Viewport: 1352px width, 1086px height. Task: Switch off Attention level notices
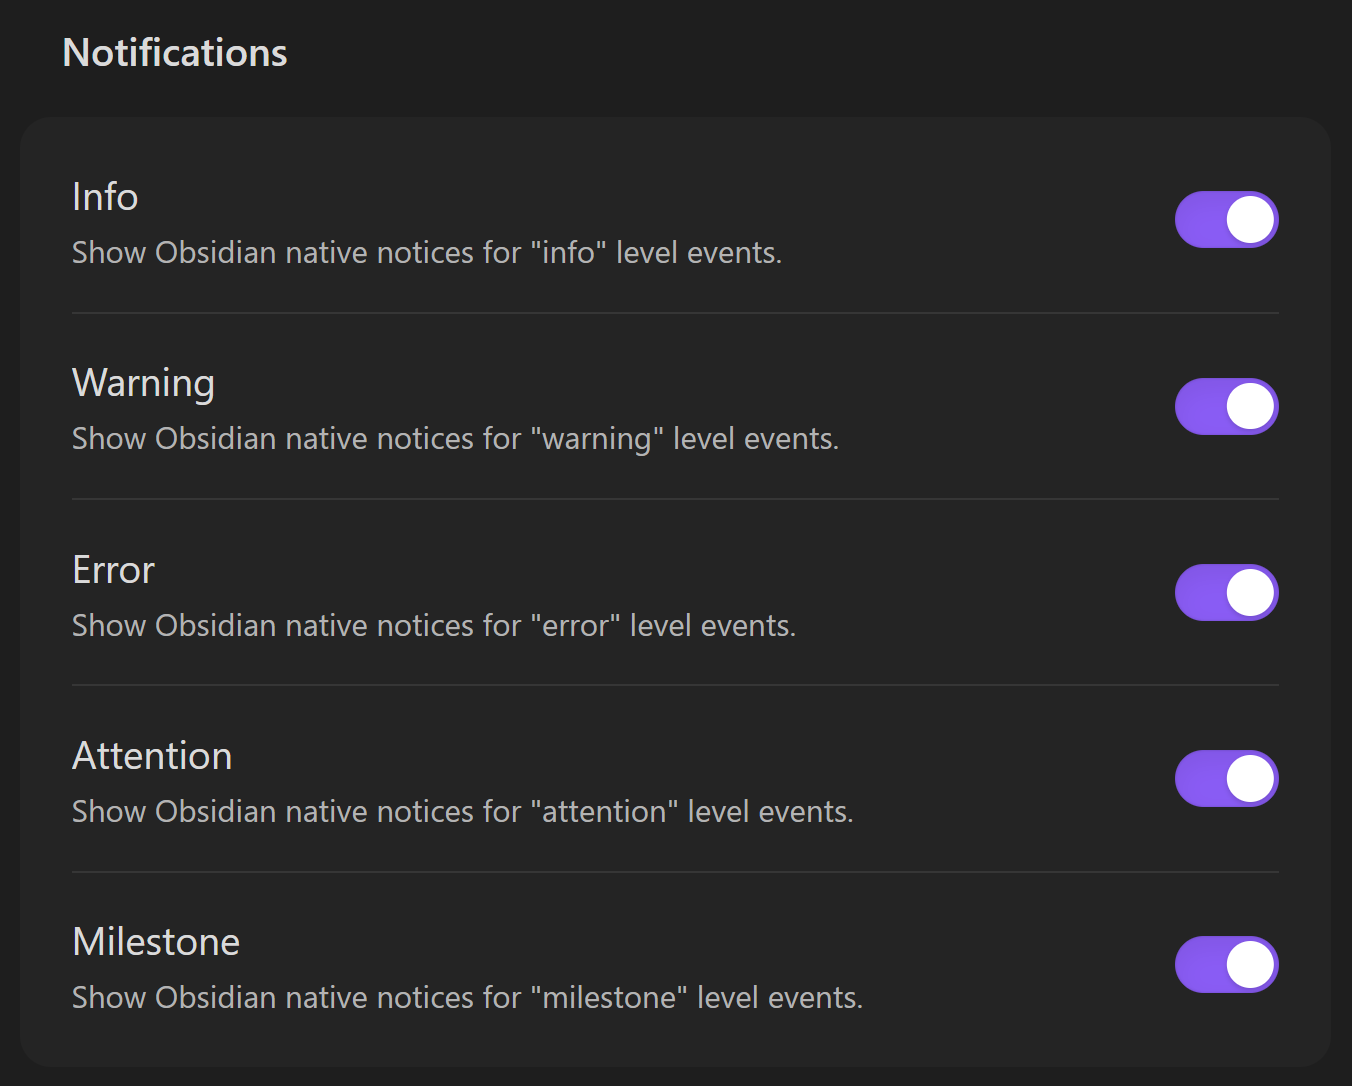tap(1226, 779)
